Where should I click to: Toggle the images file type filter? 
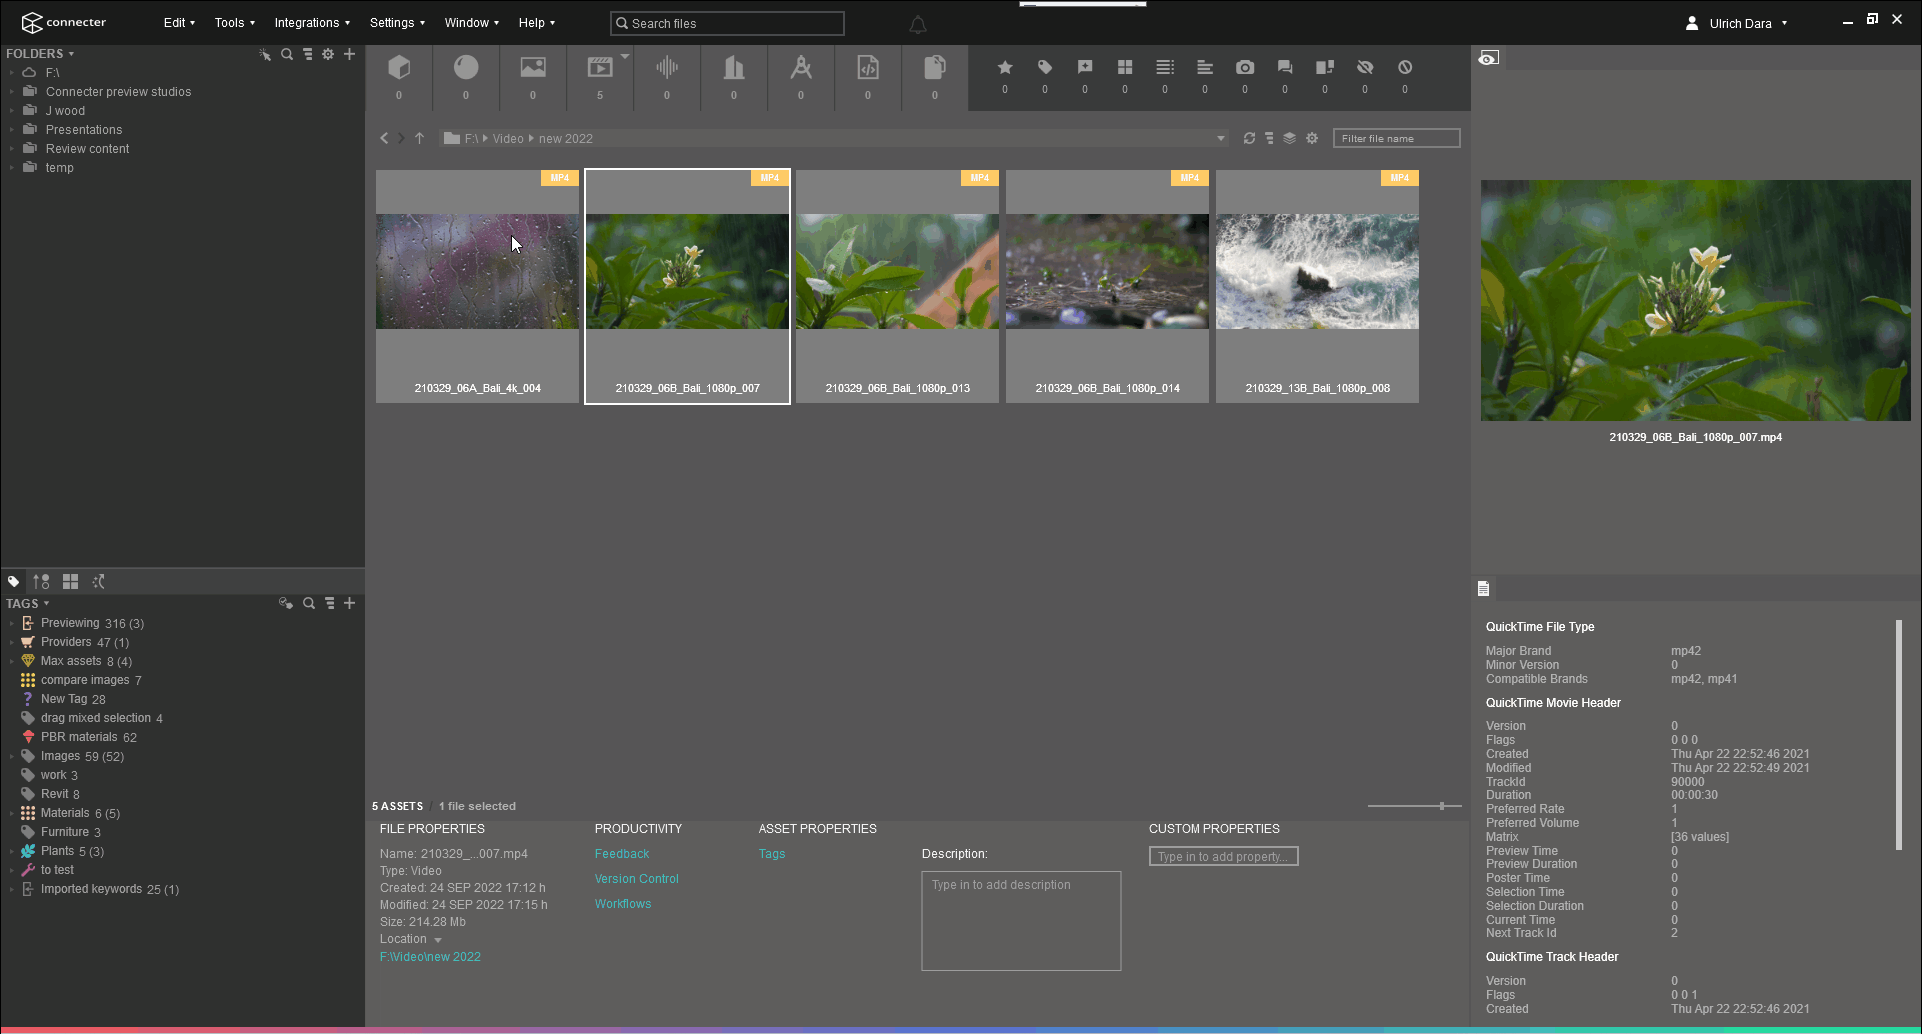tap(533, 68)
